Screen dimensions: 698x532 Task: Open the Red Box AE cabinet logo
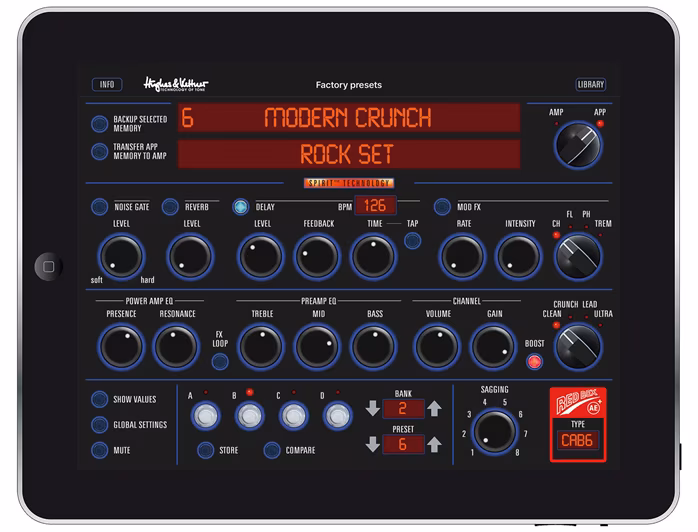579,407
